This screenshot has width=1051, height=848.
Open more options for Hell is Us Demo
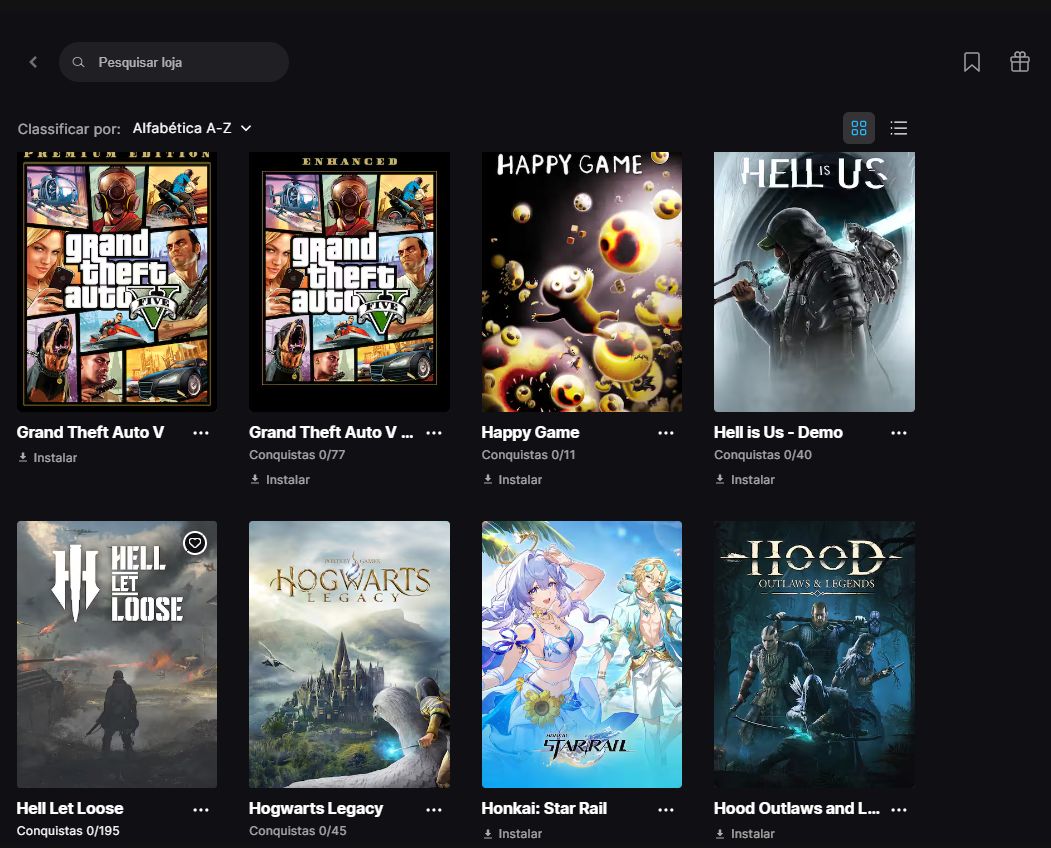899,433
